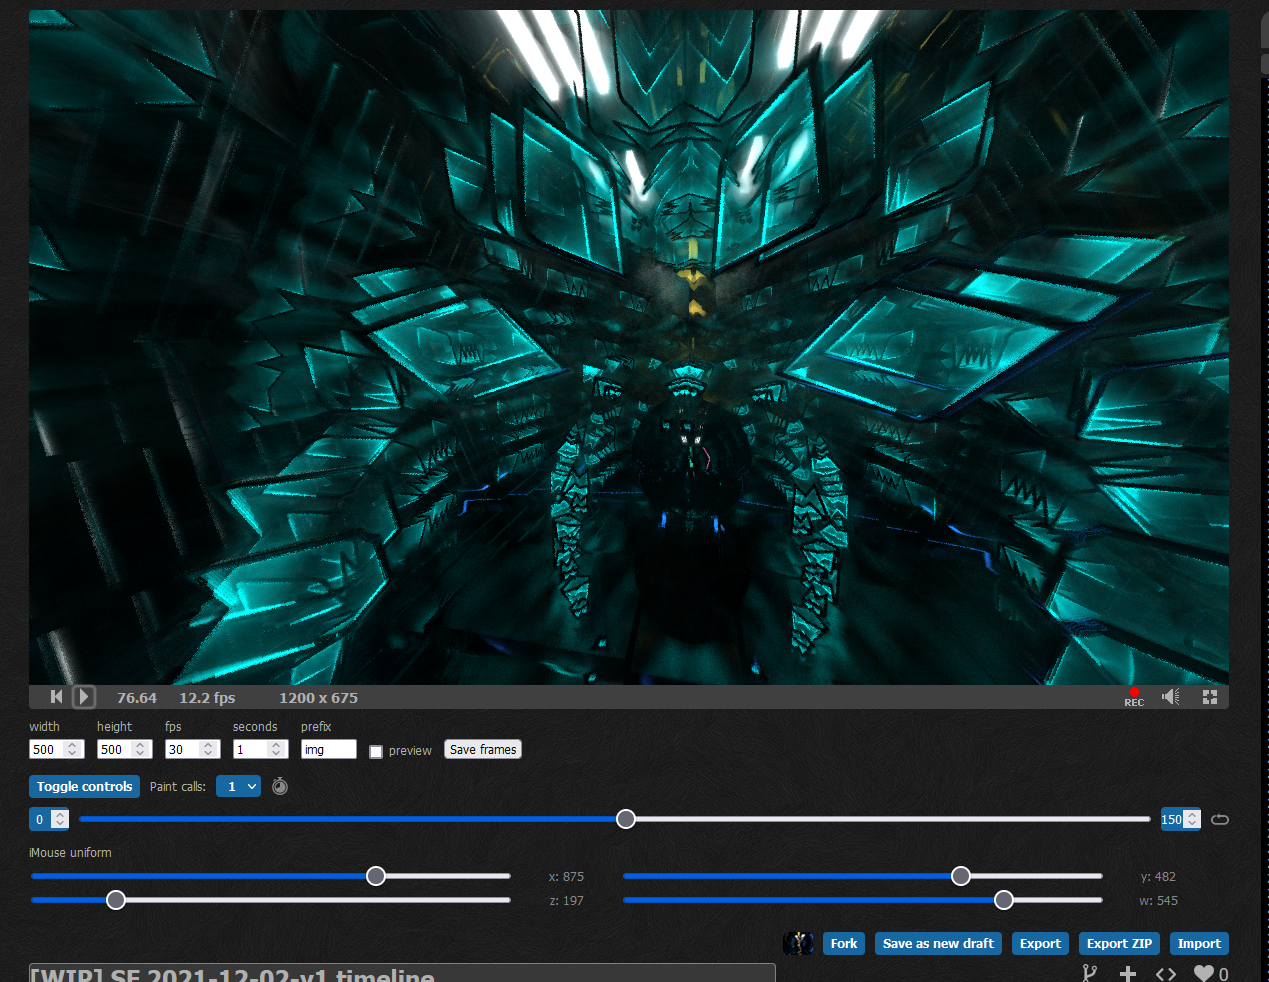Screen dimensions: 1269x982
Task: Click the prefix input field
Action: tap(329, 749)
